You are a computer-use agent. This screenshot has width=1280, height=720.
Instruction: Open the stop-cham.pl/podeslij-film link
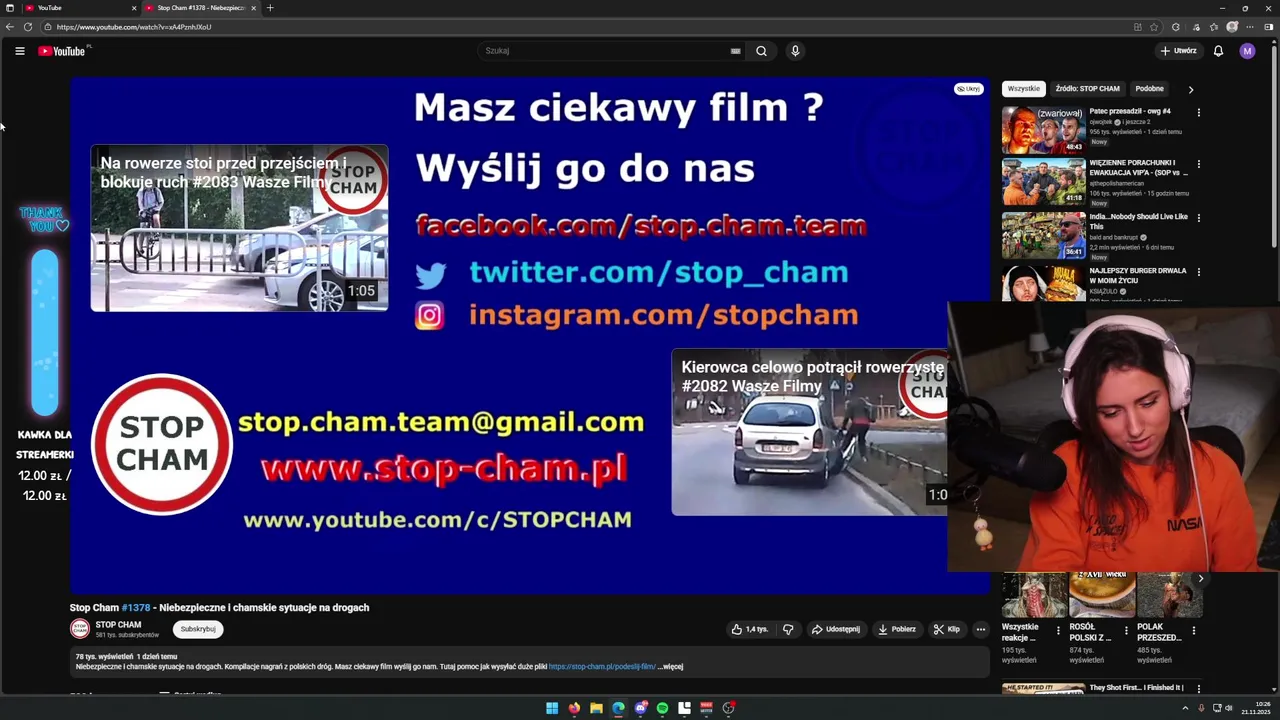pos(602,666)
